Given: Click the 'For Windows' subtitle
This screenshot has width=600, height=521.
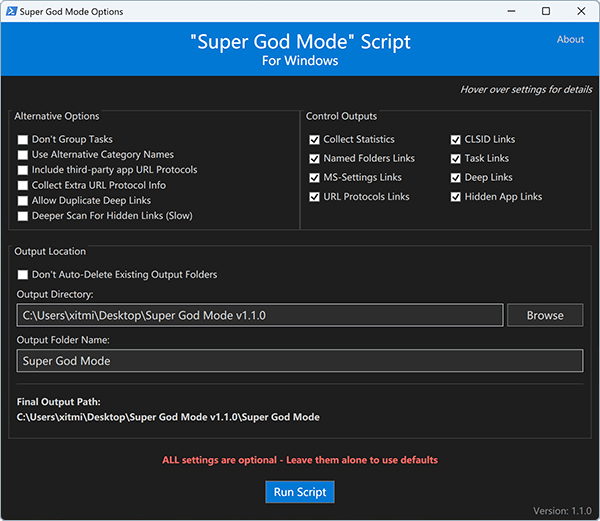Looking at the screenshot, I should click(x=300, y=61).
